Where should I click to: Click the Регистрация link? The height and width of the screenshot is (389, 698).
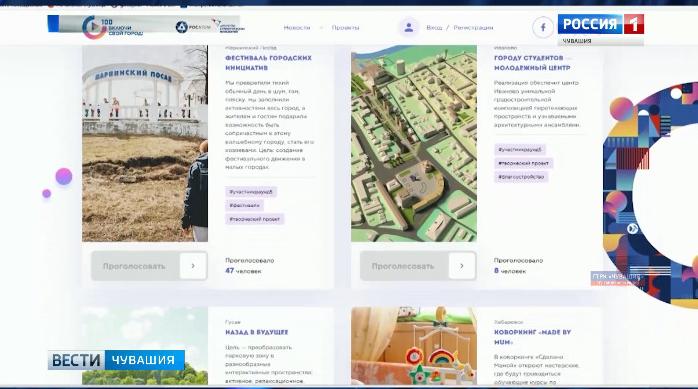473,28
